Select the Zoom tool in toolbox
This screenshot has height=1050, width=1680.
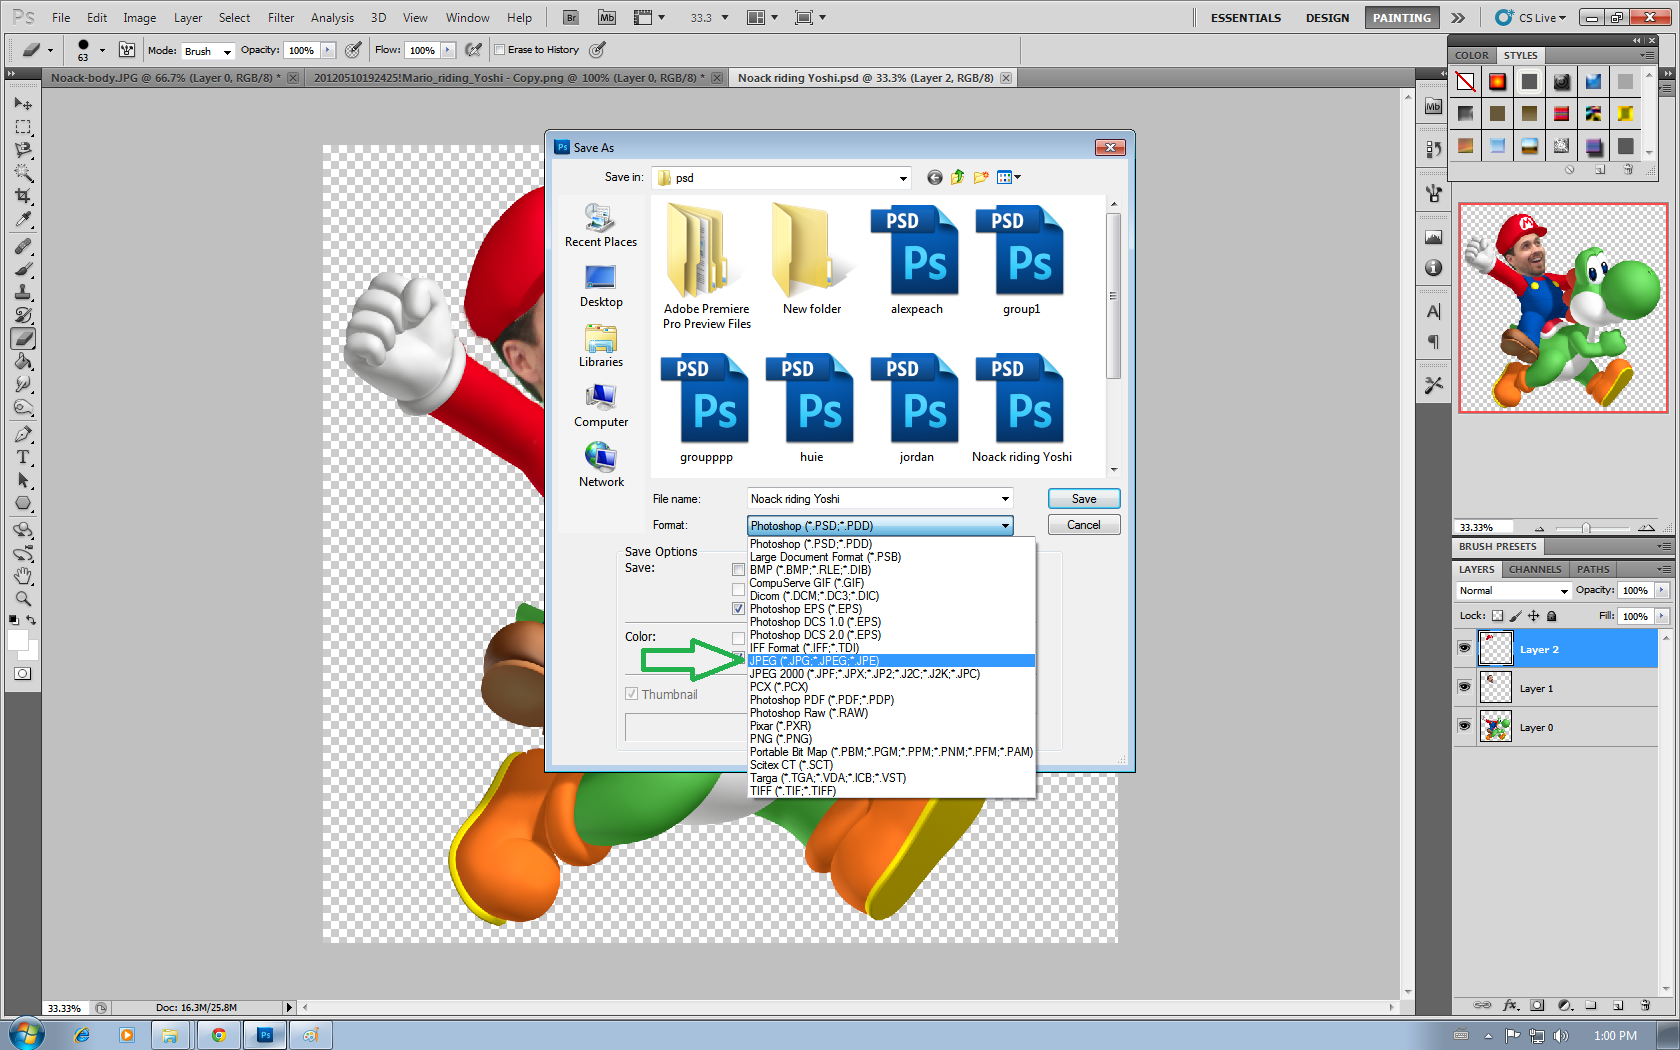pyautogui.click(x=23, y=599)
